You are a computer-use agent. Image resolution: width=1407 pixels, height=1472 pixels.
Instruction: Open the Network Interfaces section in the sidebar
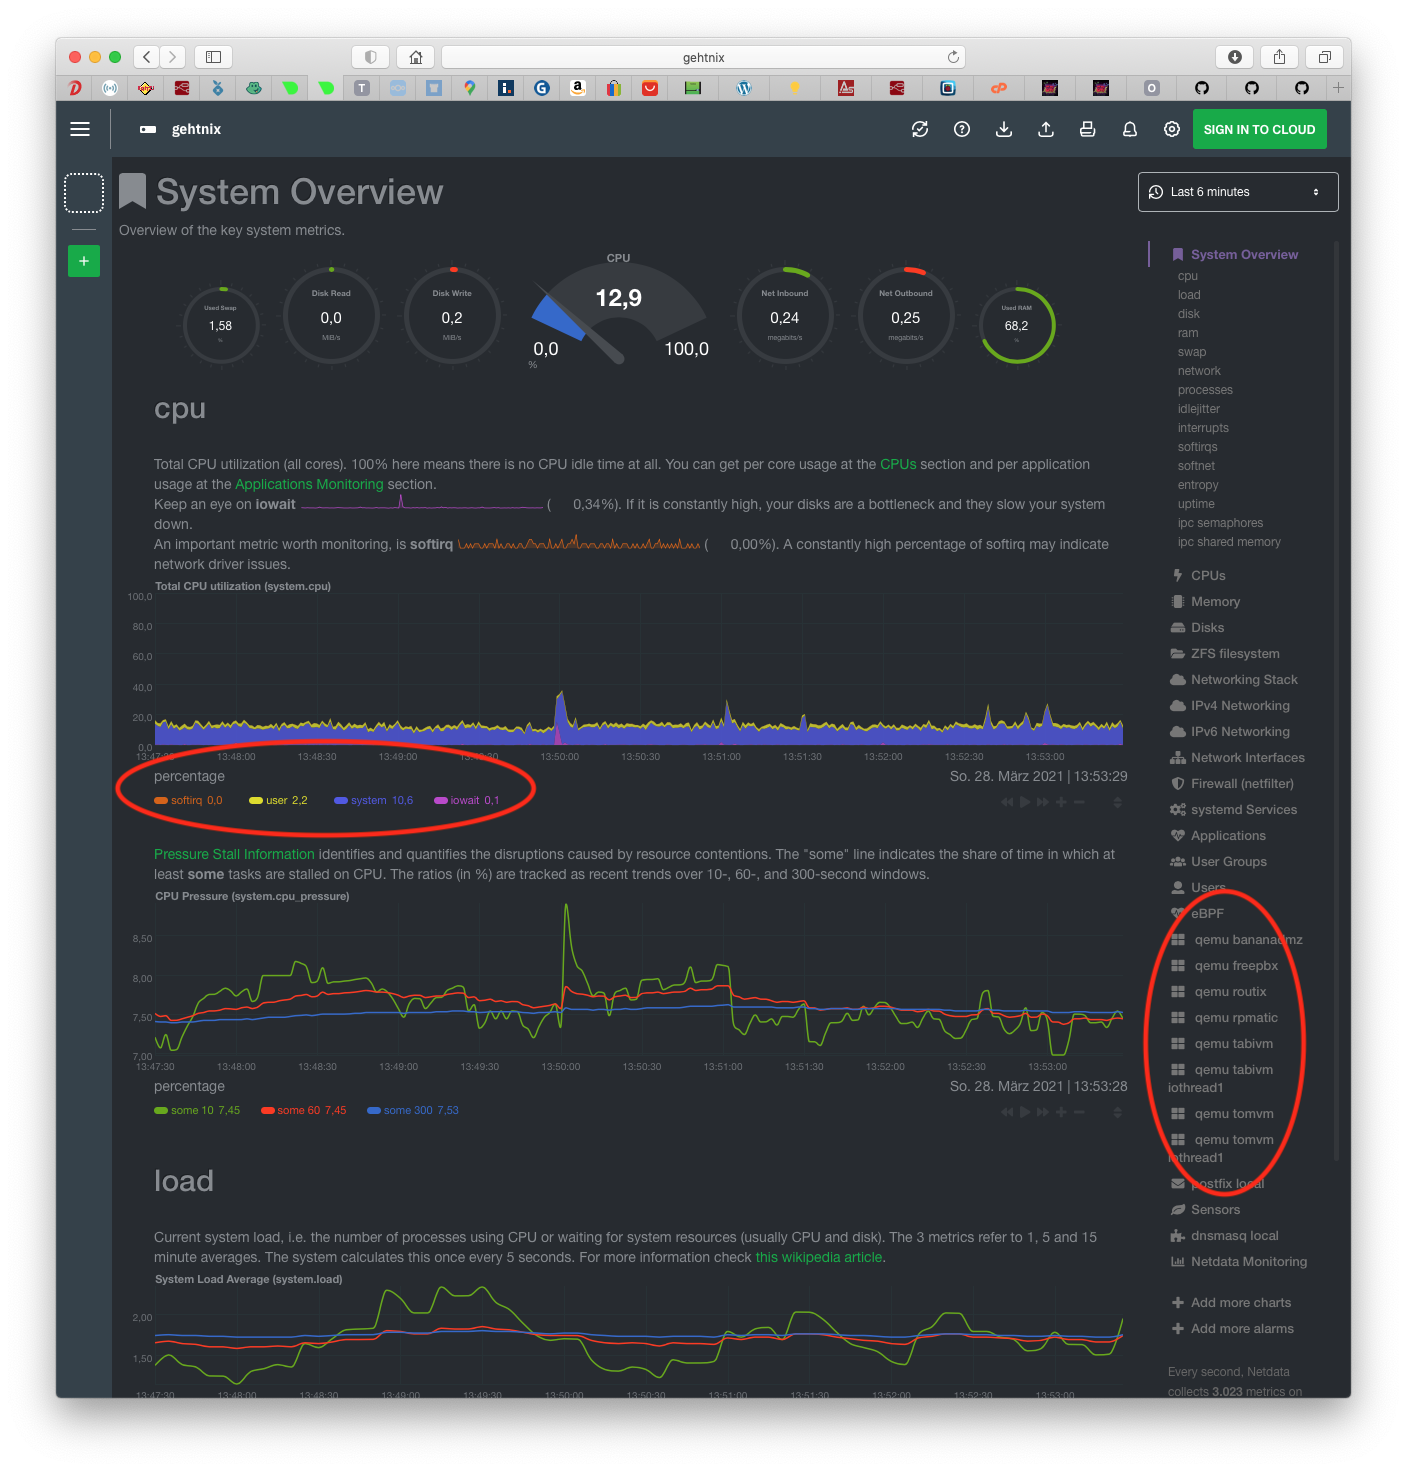click(x=1246, y=757)
